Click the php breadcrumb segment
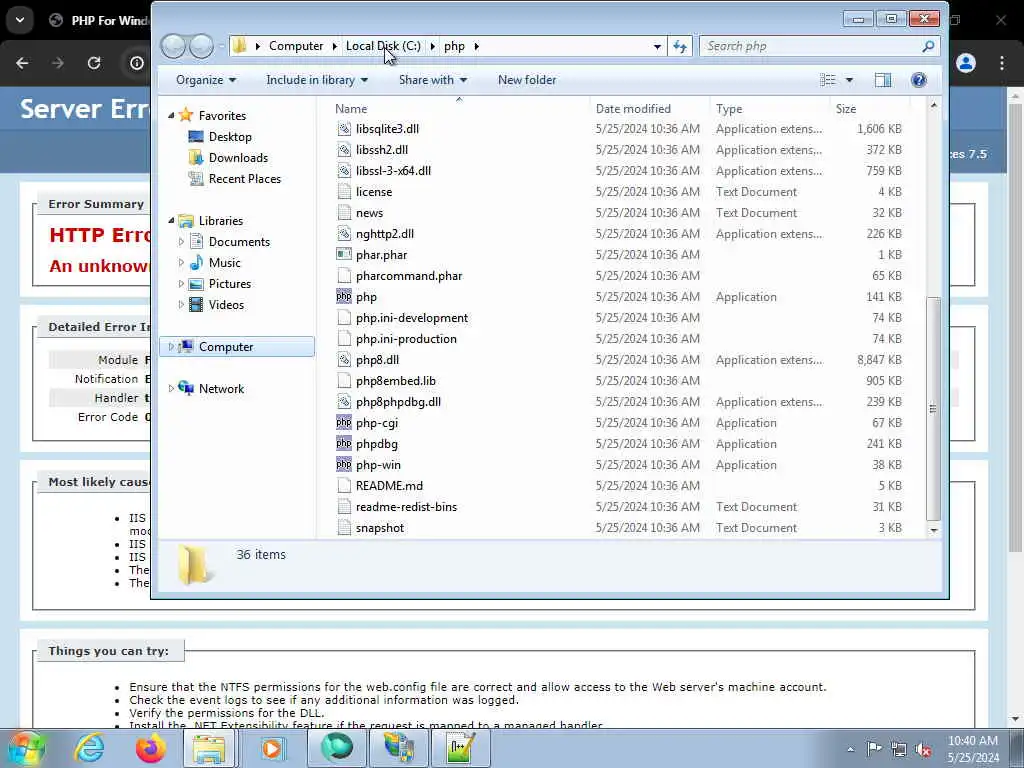 [454, 46]
